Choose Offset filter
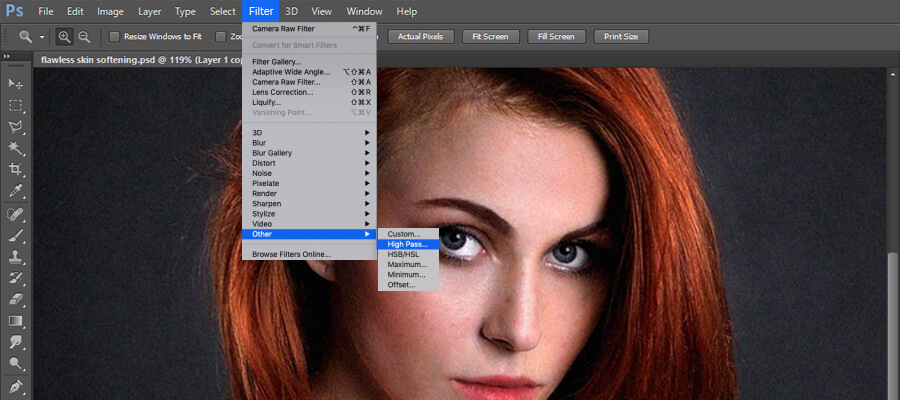Viewport: 900px width, 400px height. tap(408, 285)
